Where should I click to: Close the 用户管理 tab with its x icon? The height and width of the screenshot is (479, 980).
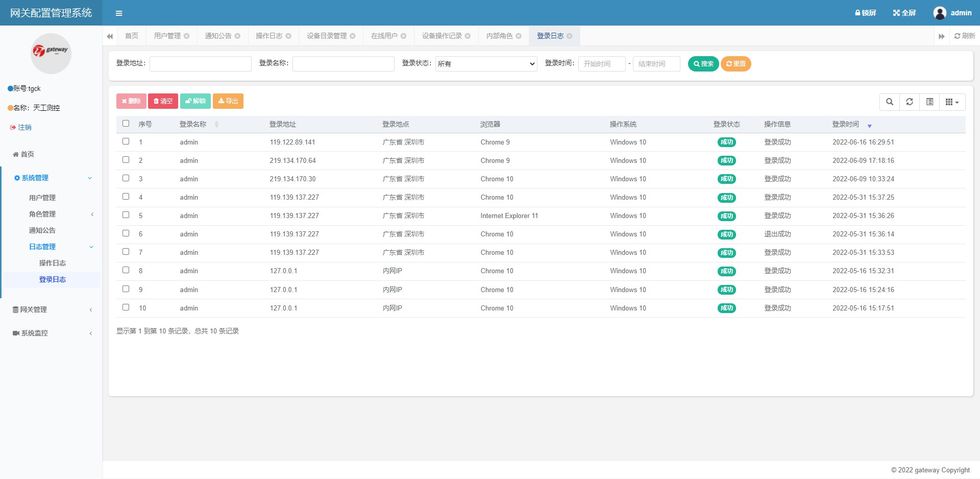187,36
